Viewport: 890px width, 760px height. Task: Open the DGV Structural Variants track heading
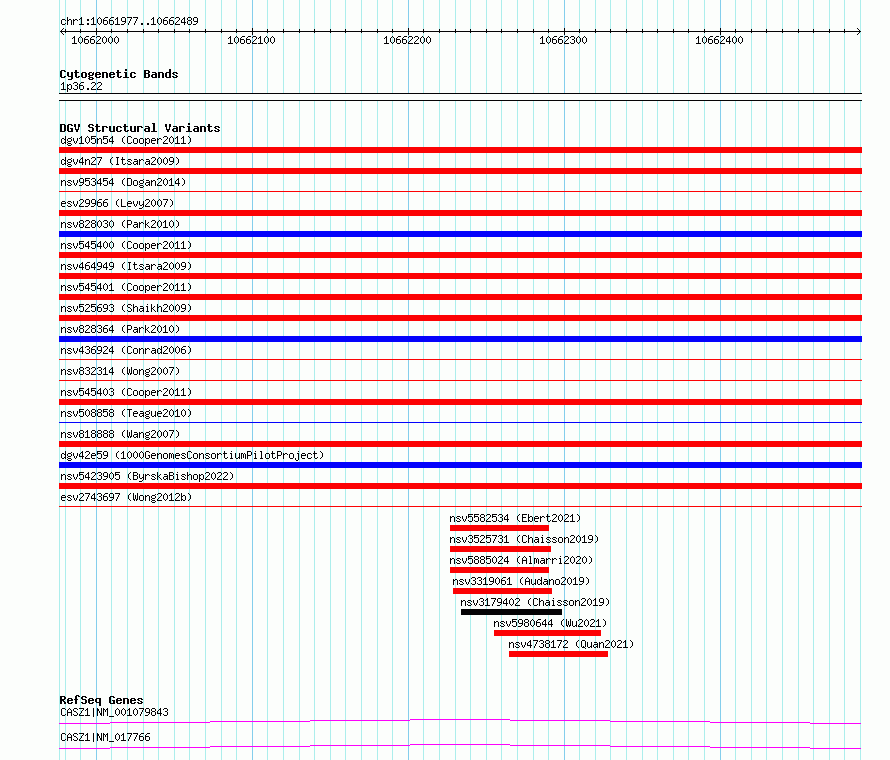140,128
